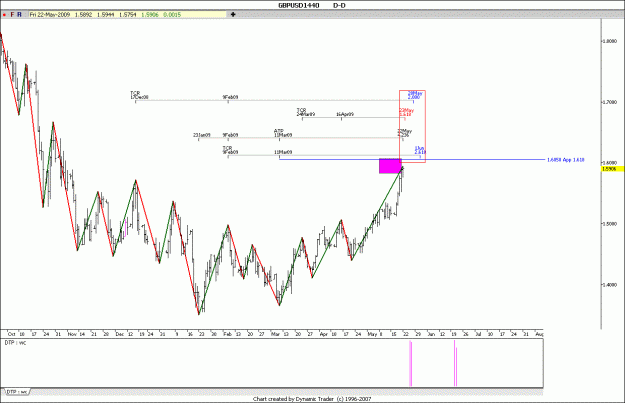
Task: Click the TCR 24Mar09 time projection label
Action: (306, 112)
